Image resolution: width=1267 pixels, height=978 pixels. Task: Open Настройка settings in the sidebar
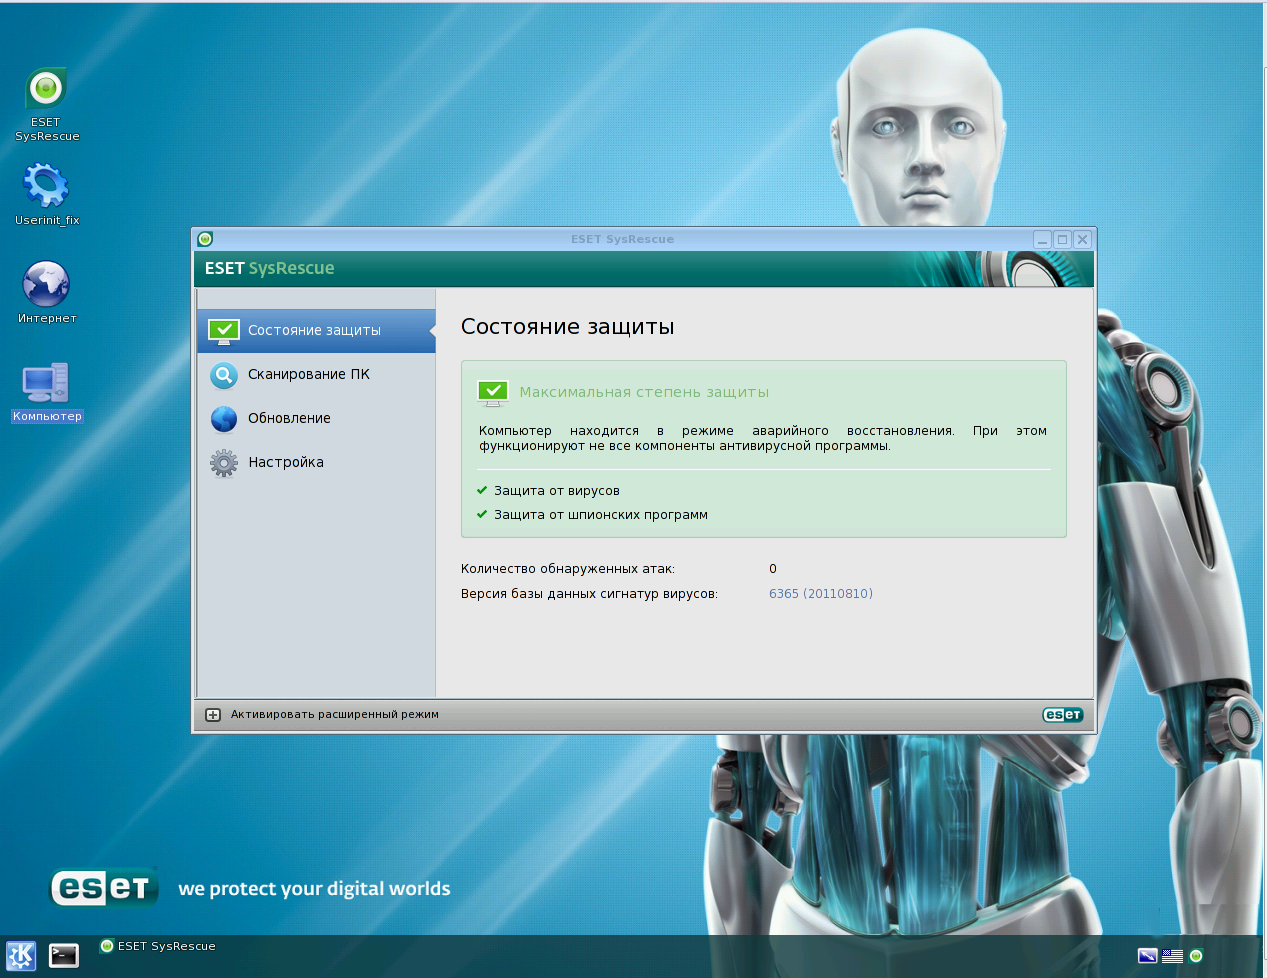(x=285, y=462)
